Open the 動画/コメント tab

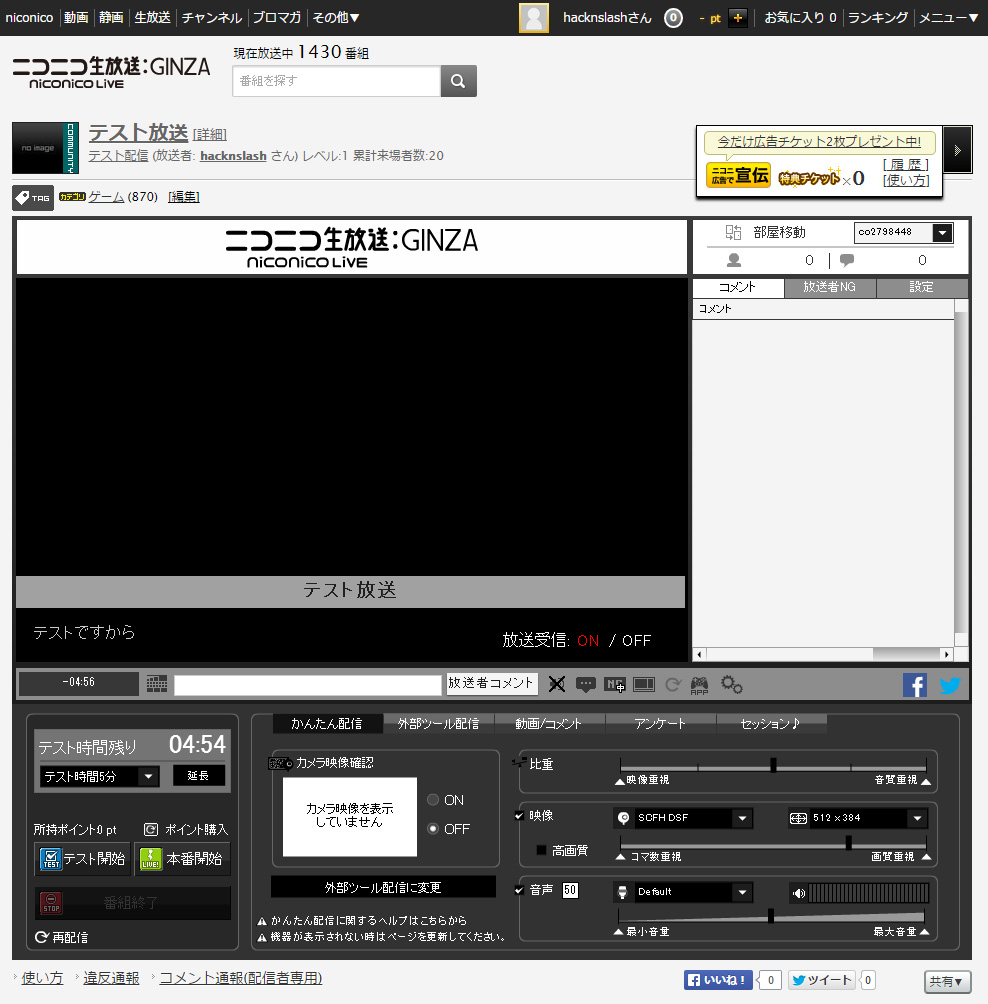[x=549, y=724]
